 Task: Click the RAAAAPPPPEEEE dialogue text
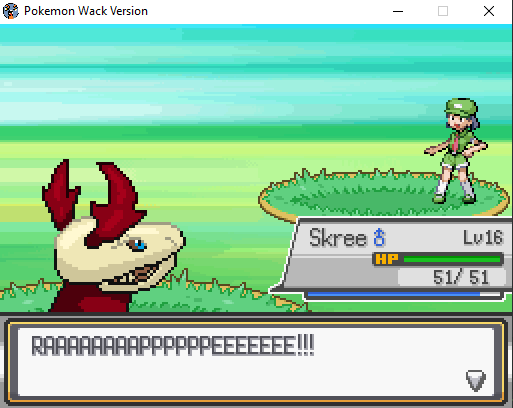point(173,346)
